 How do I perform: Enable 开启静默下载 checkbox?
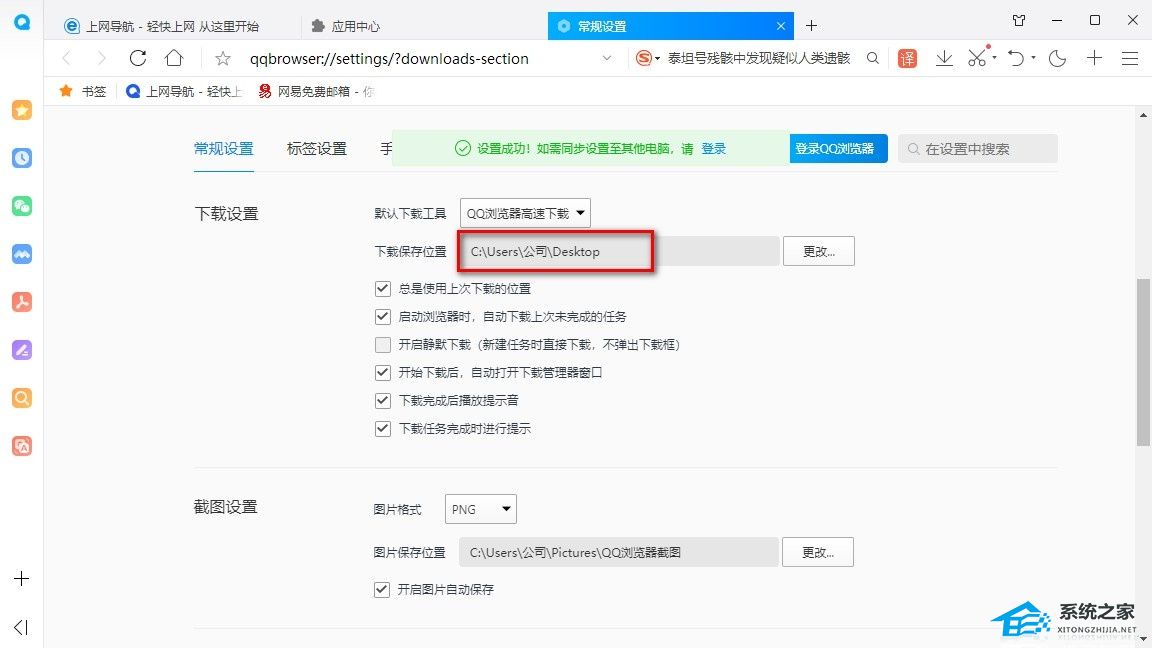coord(383,345)
